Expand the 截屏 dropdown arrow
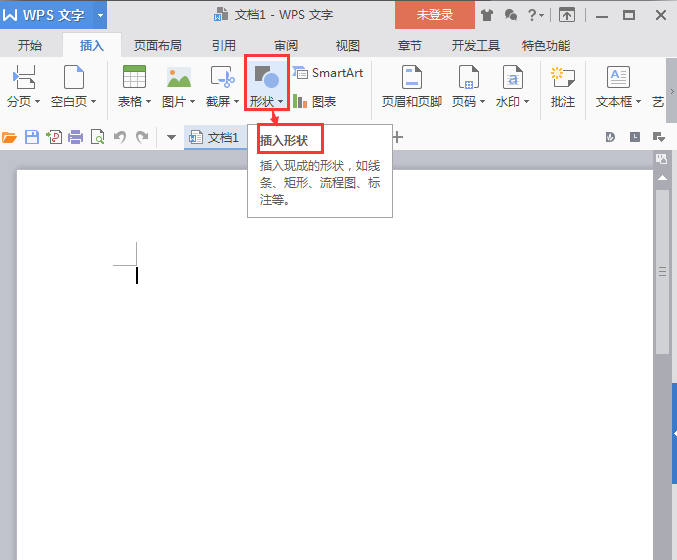Viewport: 677px width, 560px height. click(x=236, y=102)
